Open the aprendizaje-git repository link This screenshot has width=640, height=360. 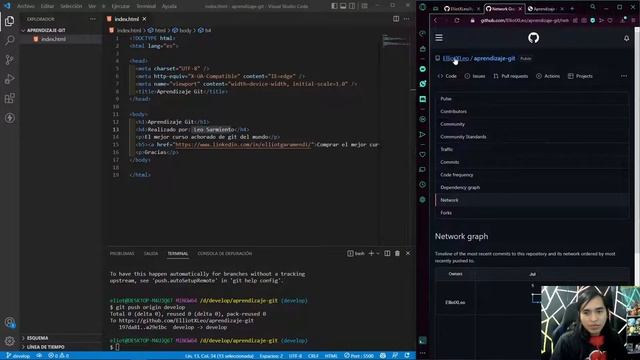tap(494, 58)
